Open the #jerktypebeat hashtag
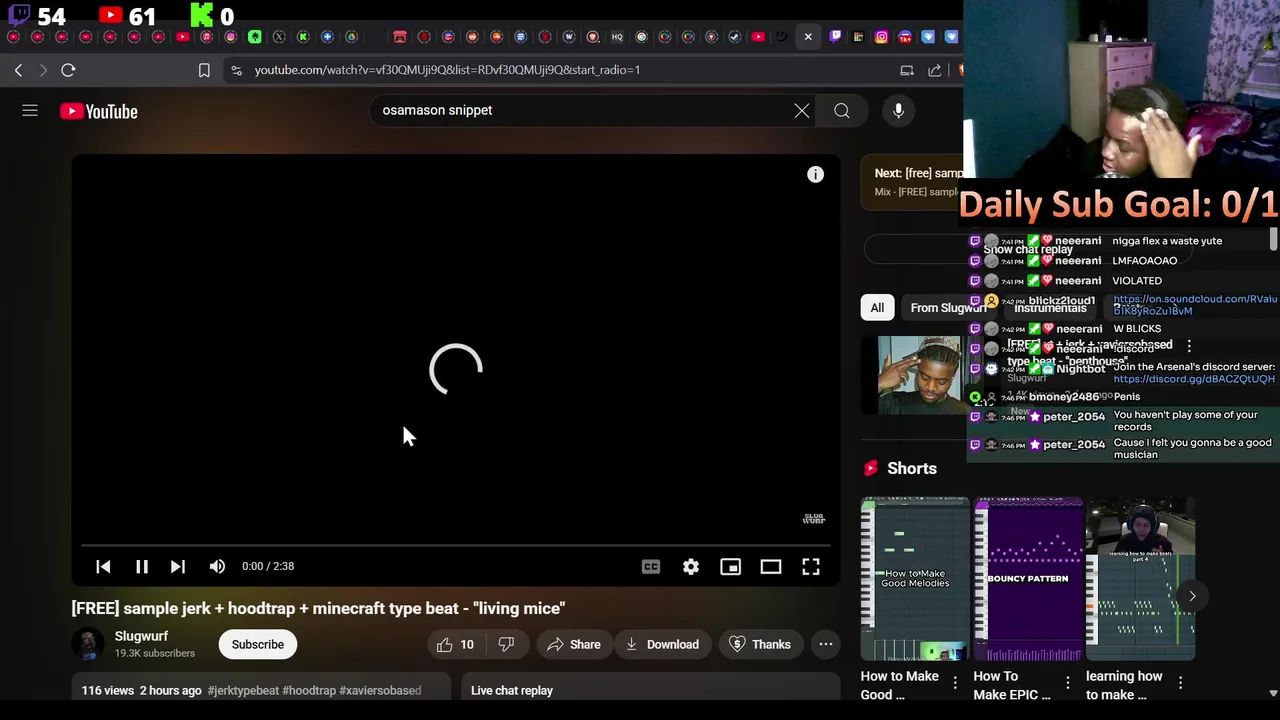This screenshot has width=1280, height=720. pyautogui.click(x=243, y=690)
